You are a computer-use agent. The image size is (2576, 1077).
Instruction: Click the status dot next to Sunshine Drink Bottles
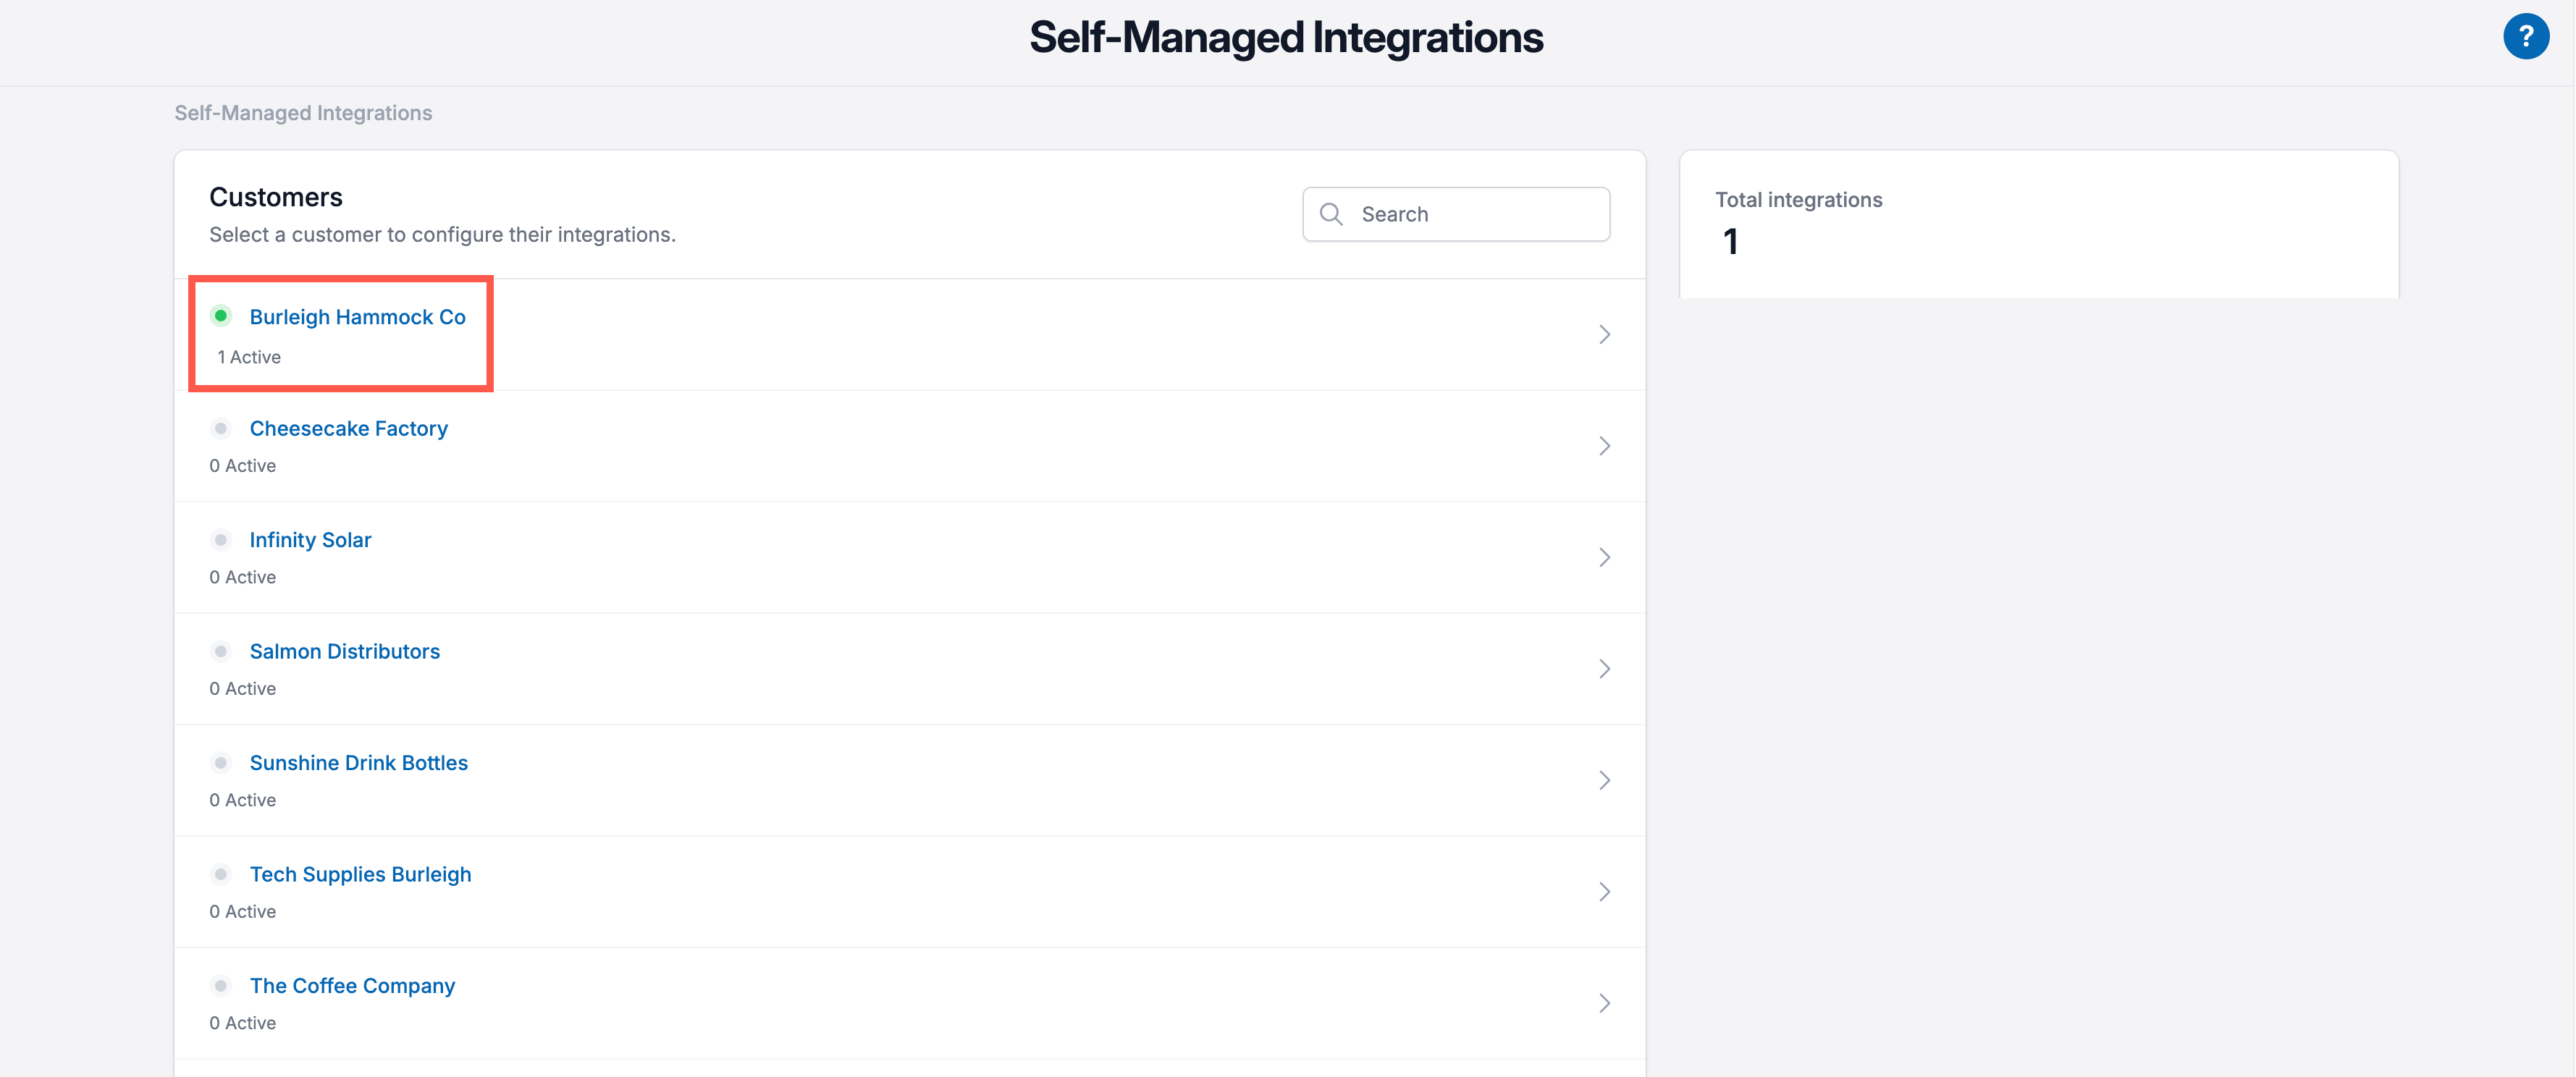click(221, 762)
